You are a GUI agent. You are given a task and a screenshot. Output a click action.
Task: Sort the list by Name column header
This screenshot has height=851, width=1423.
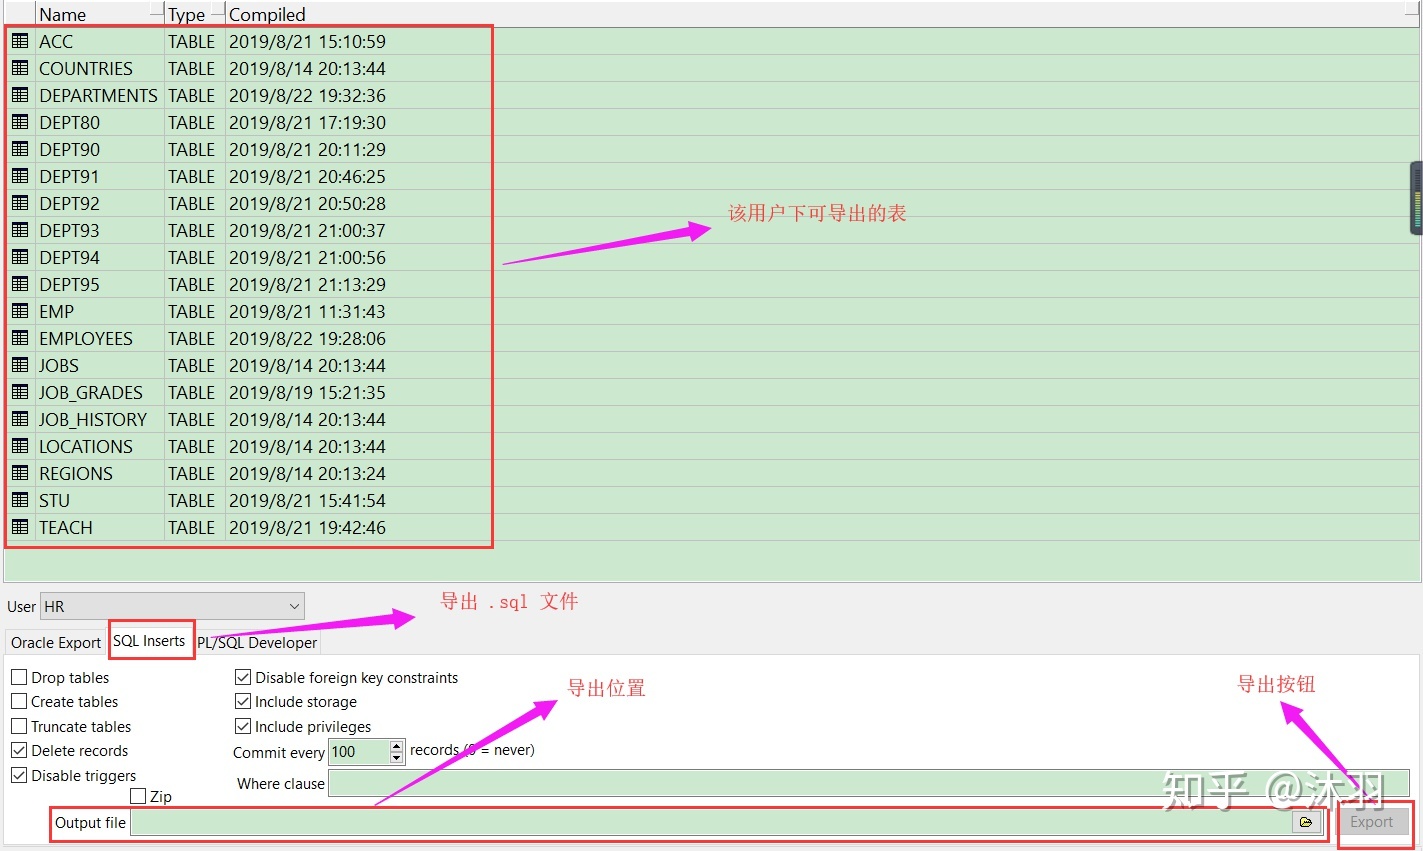pyautogui.click(x=100, y=14)
